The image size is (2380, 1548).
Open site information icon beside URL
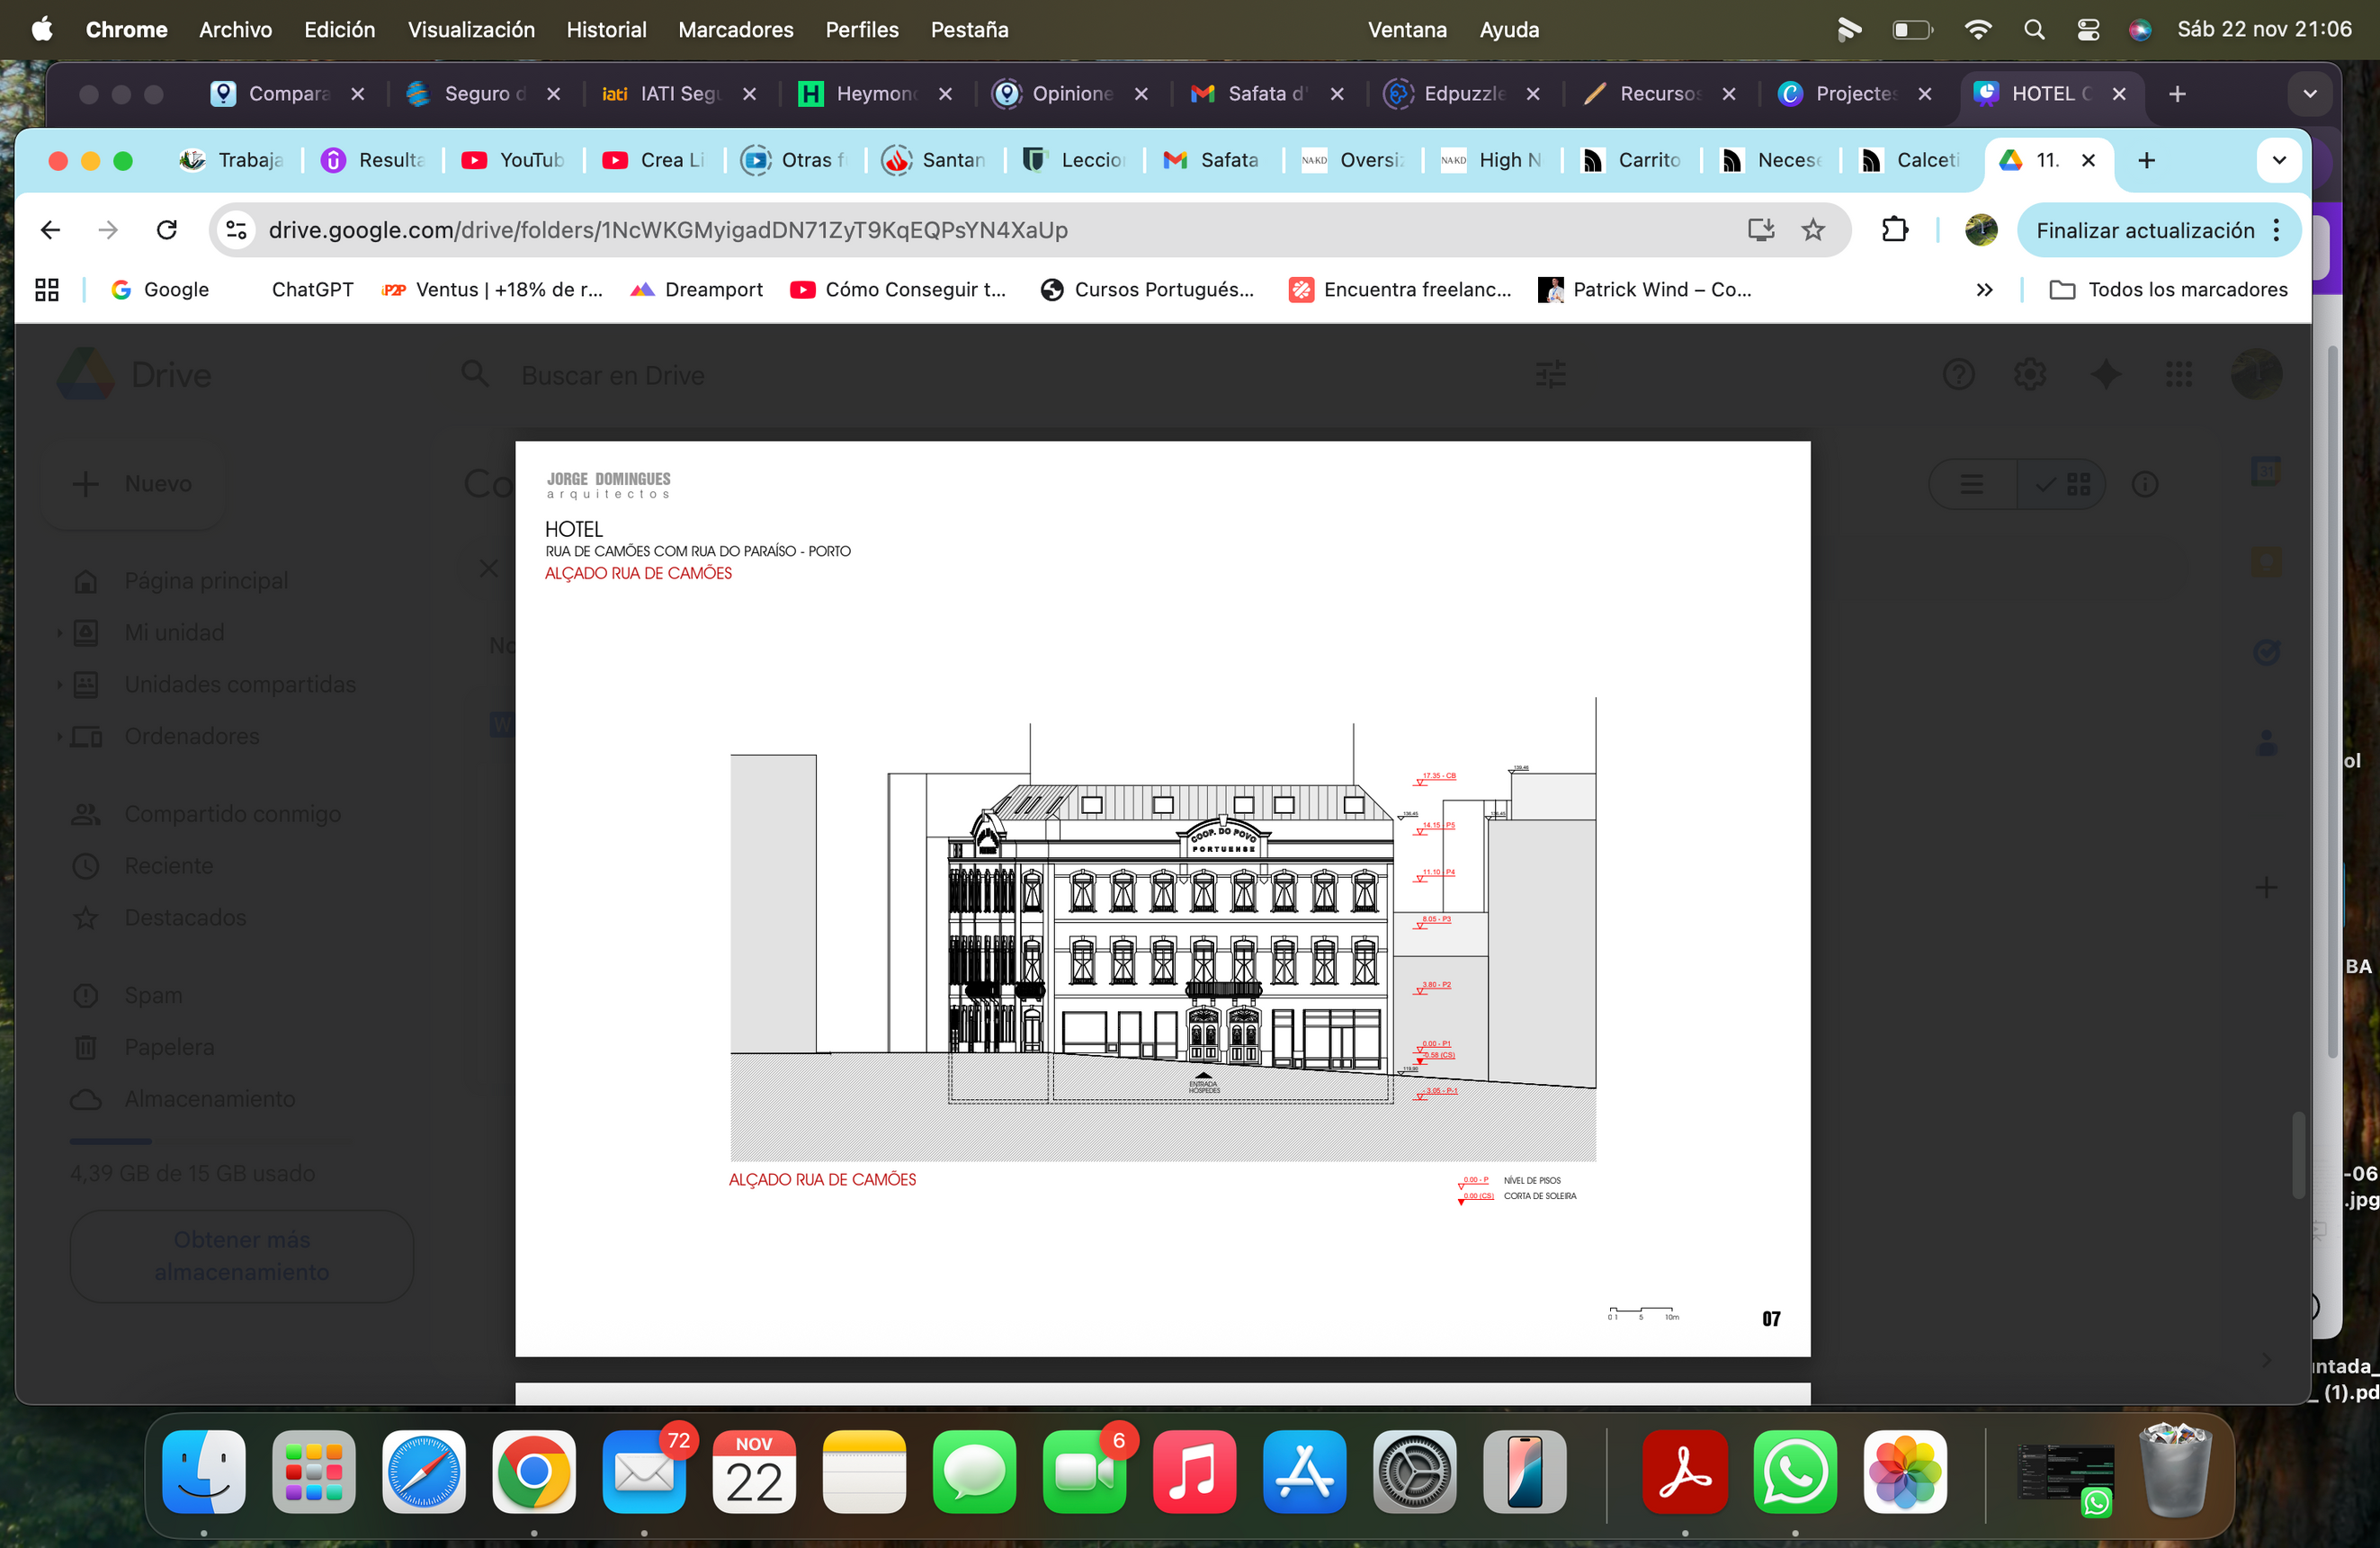click(237, 230)
